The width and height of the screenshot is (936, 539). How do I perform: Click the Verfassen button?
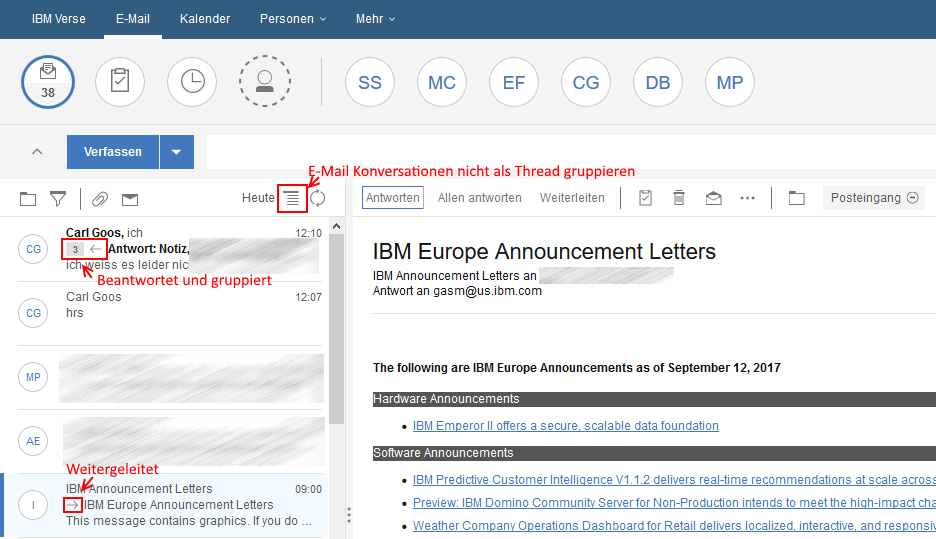(x=113, y=152)
